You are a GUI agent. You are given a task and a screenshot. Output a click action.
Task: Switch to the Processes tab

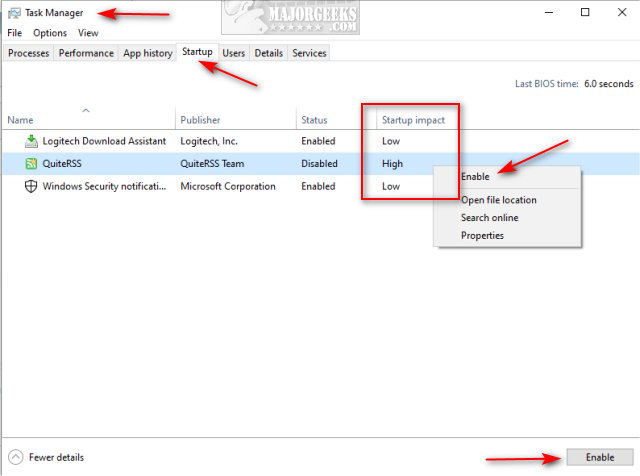(x=29, y=53)
